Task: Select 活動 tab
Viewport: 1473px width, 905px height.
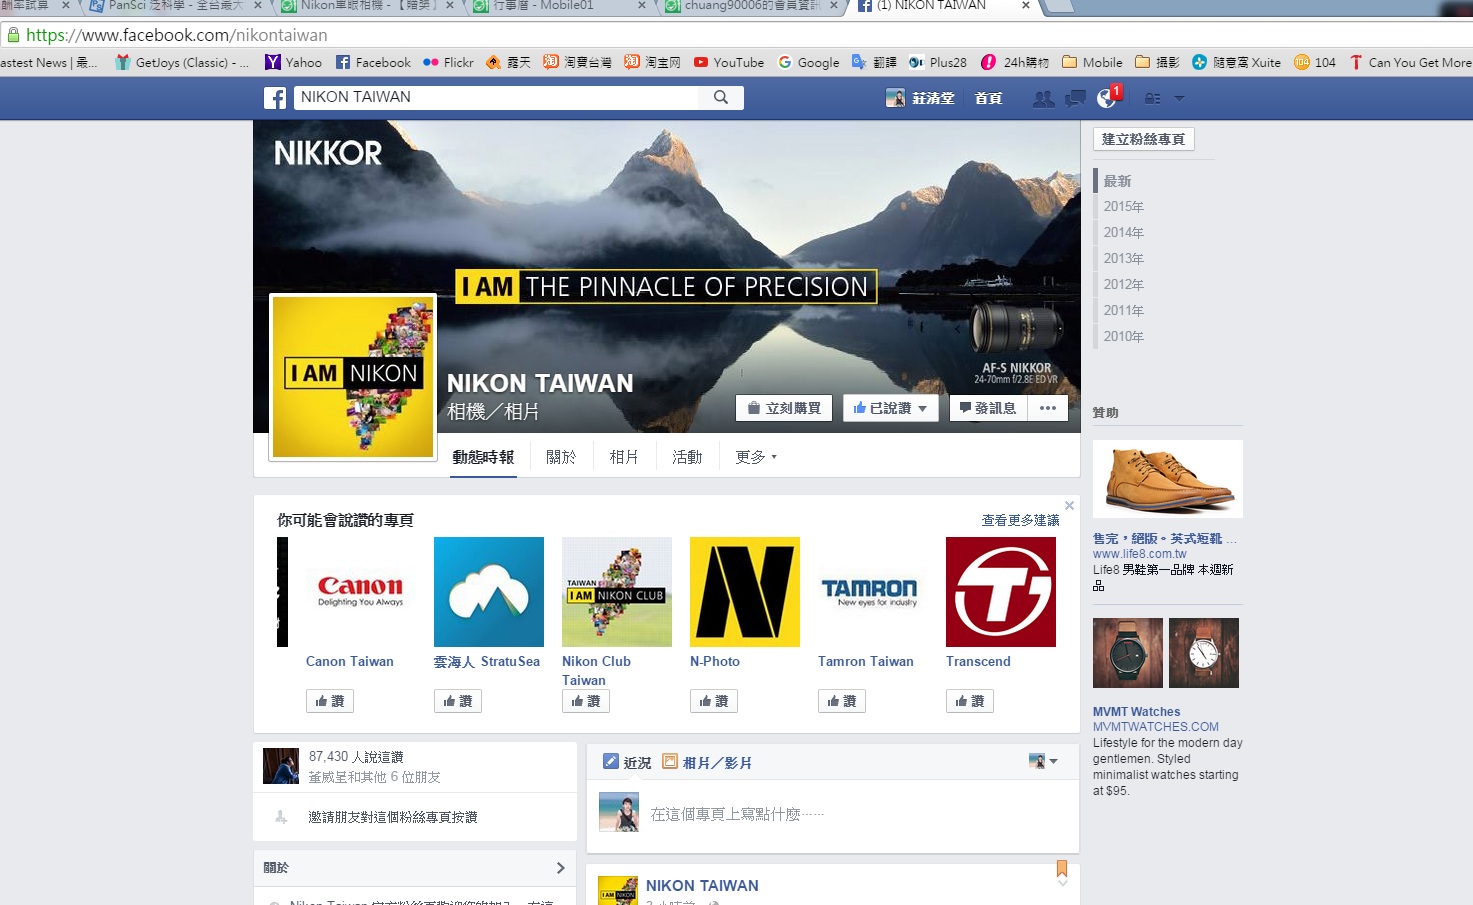Action: 687,457
